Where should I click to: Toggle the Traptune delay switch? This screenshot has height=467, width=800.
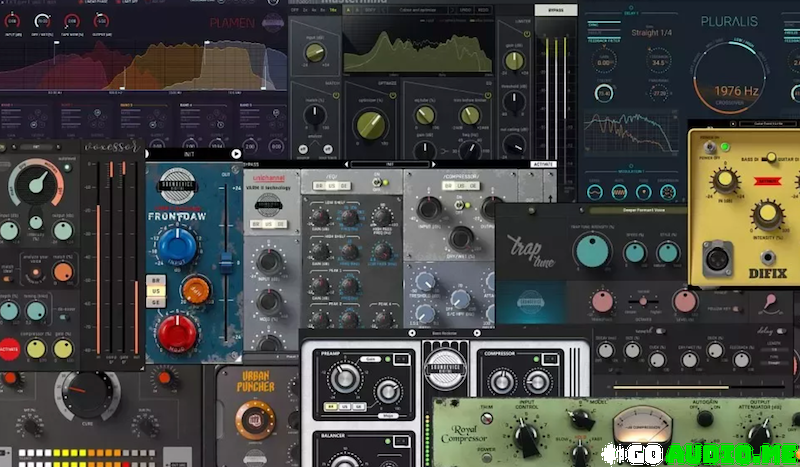point(781,331)
